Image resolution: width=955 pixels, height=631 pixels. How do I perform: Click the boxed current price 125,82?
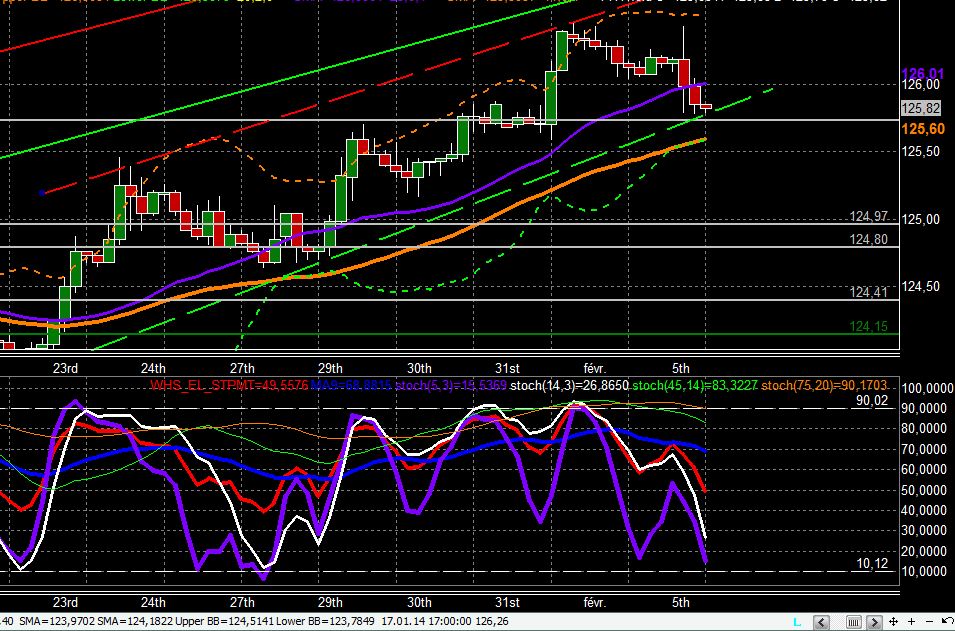pyautogui.click(x=921, y=108)
